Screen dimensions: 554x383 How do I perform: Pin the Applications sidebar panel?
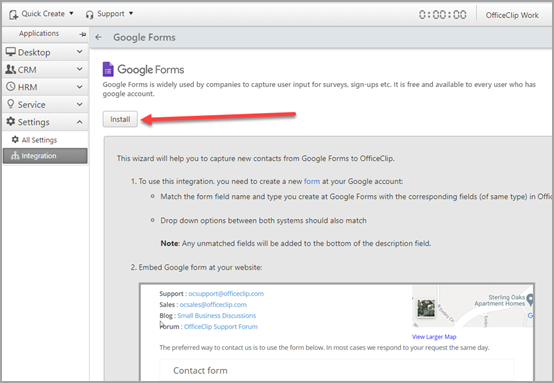point(83,34)
